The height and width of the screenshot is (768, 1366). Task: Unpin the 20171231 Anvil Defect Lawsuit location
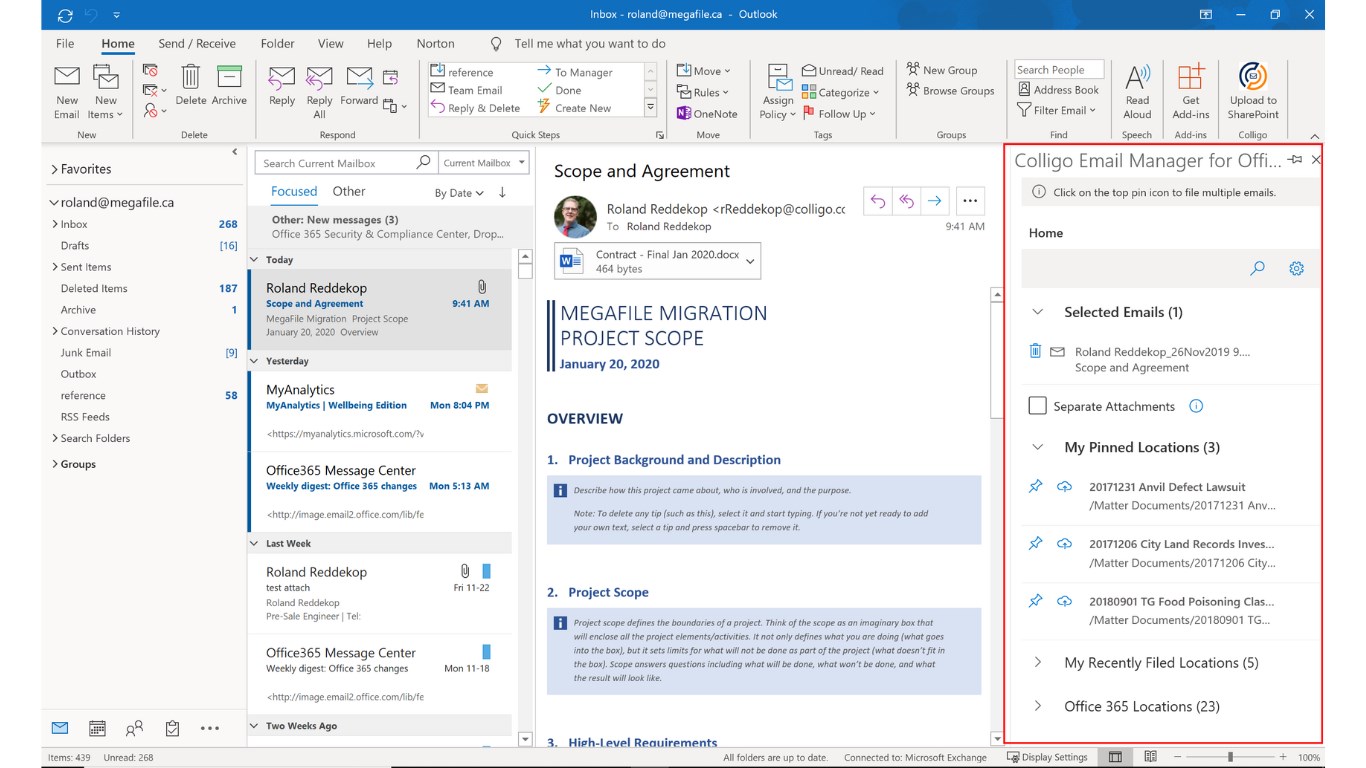(x=1036, y=487)
